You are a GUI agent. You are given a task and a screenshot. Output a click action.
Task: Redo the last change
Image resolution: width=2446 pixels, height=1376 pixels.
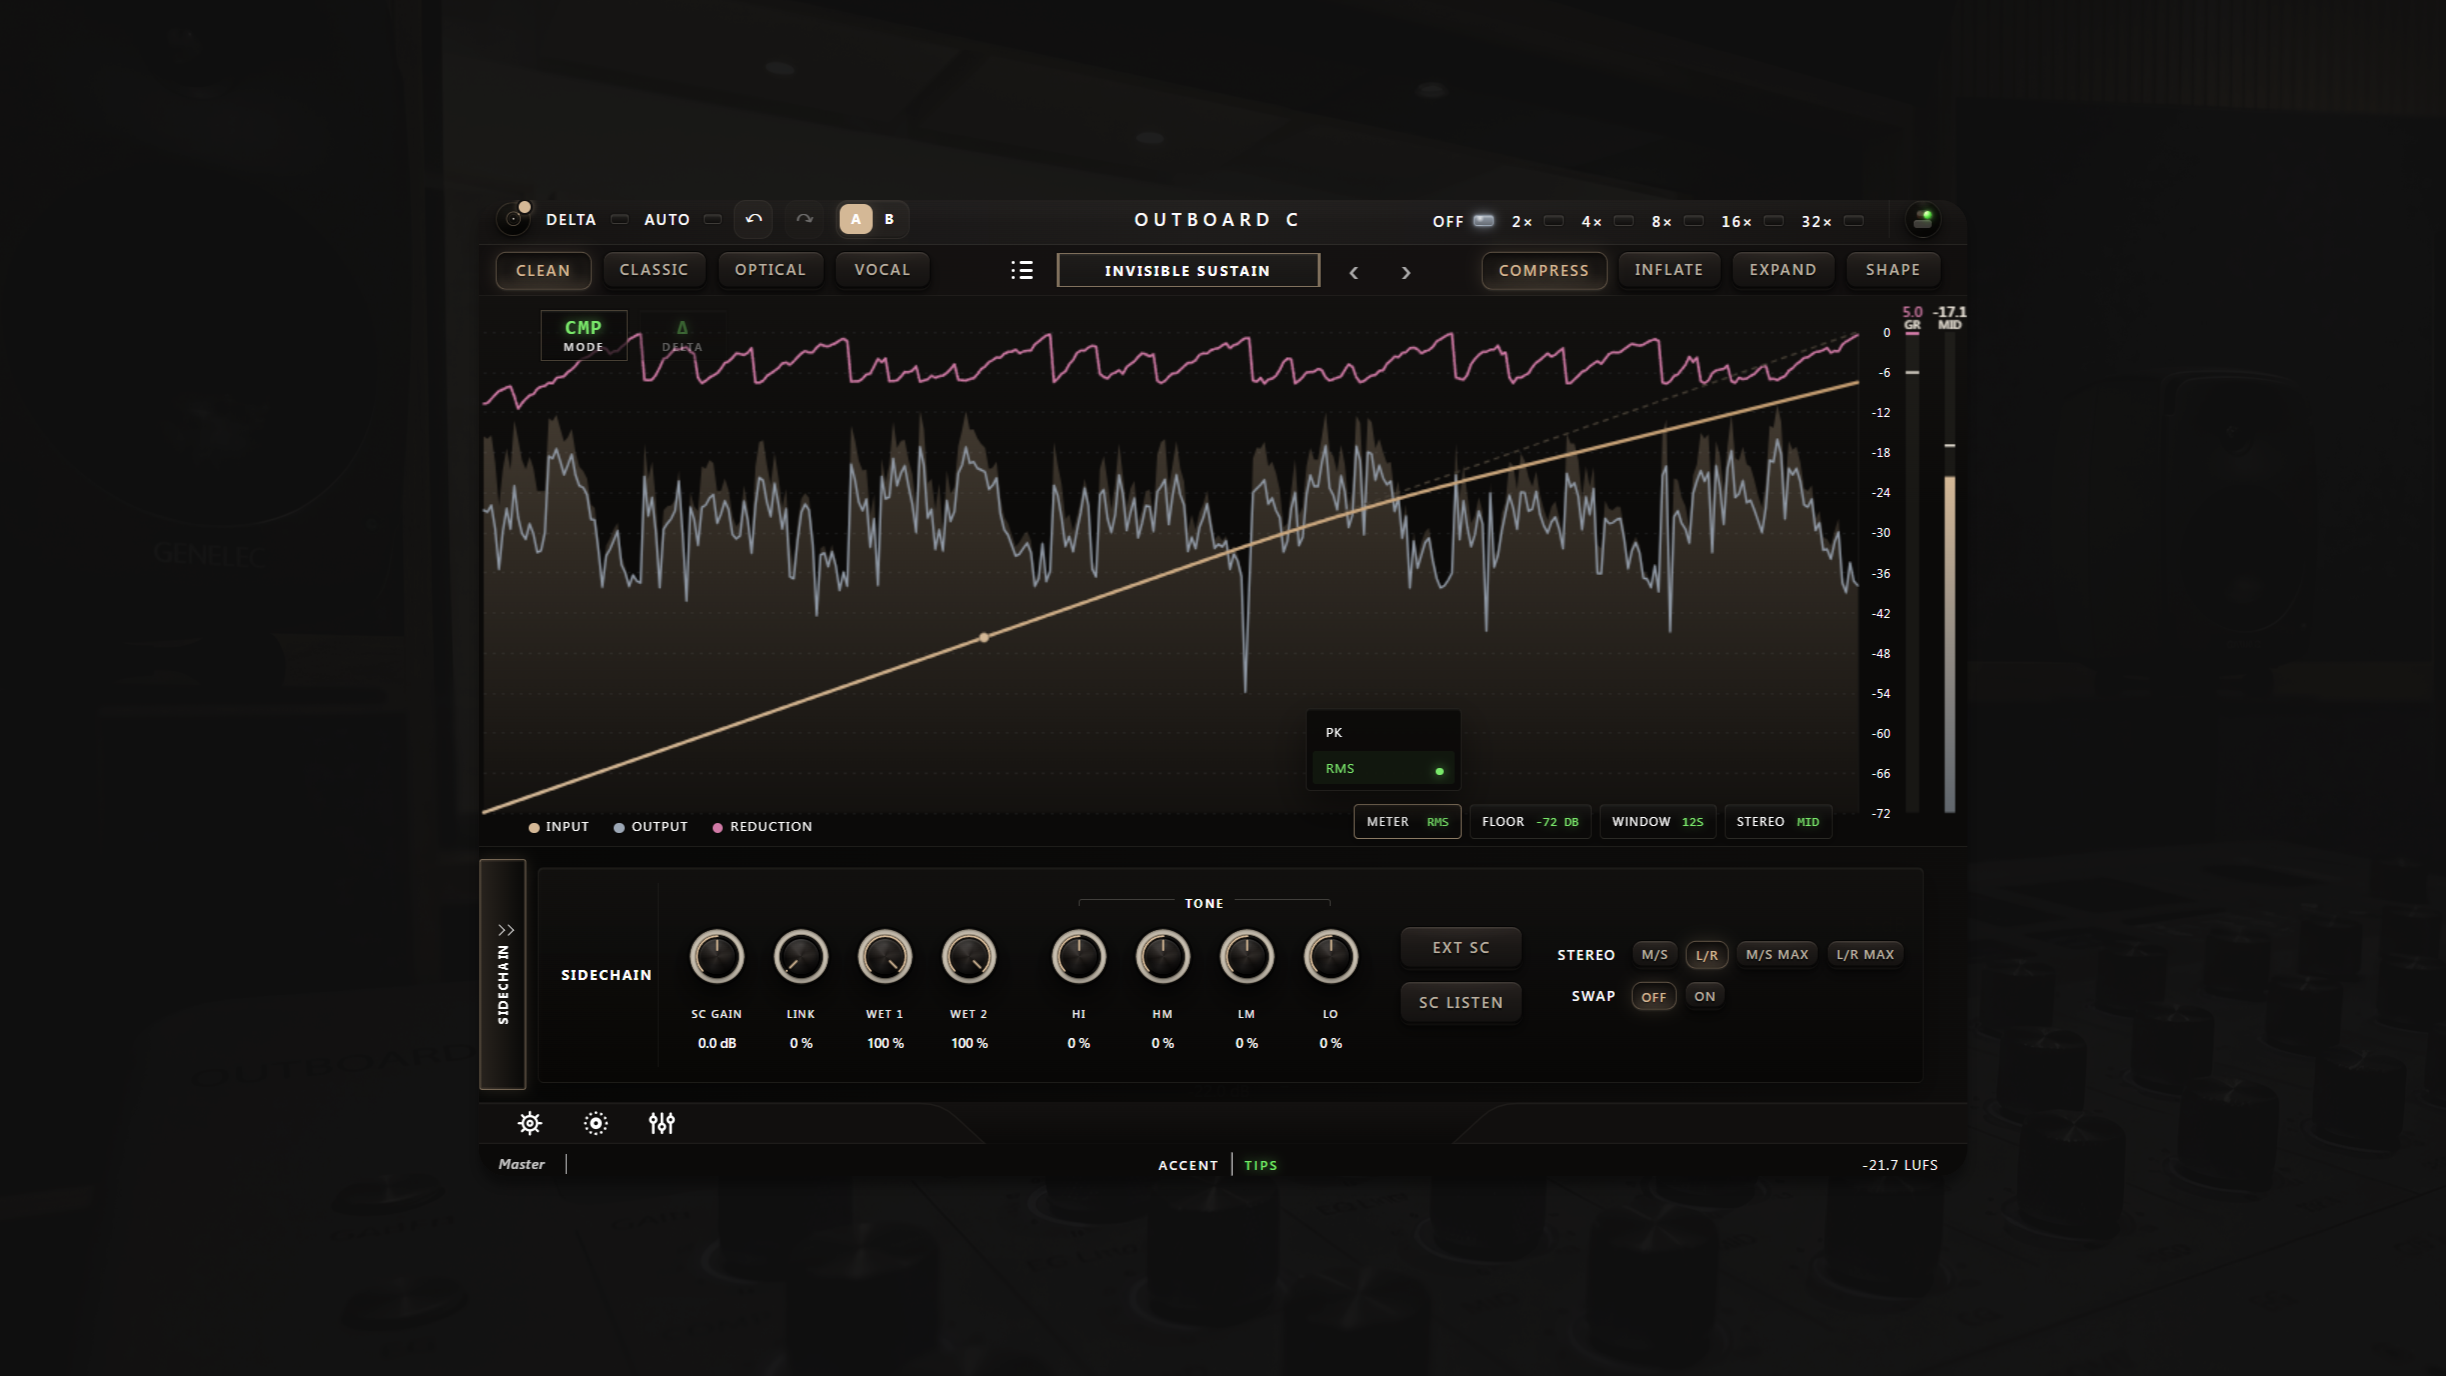click(x=804, y=219)
